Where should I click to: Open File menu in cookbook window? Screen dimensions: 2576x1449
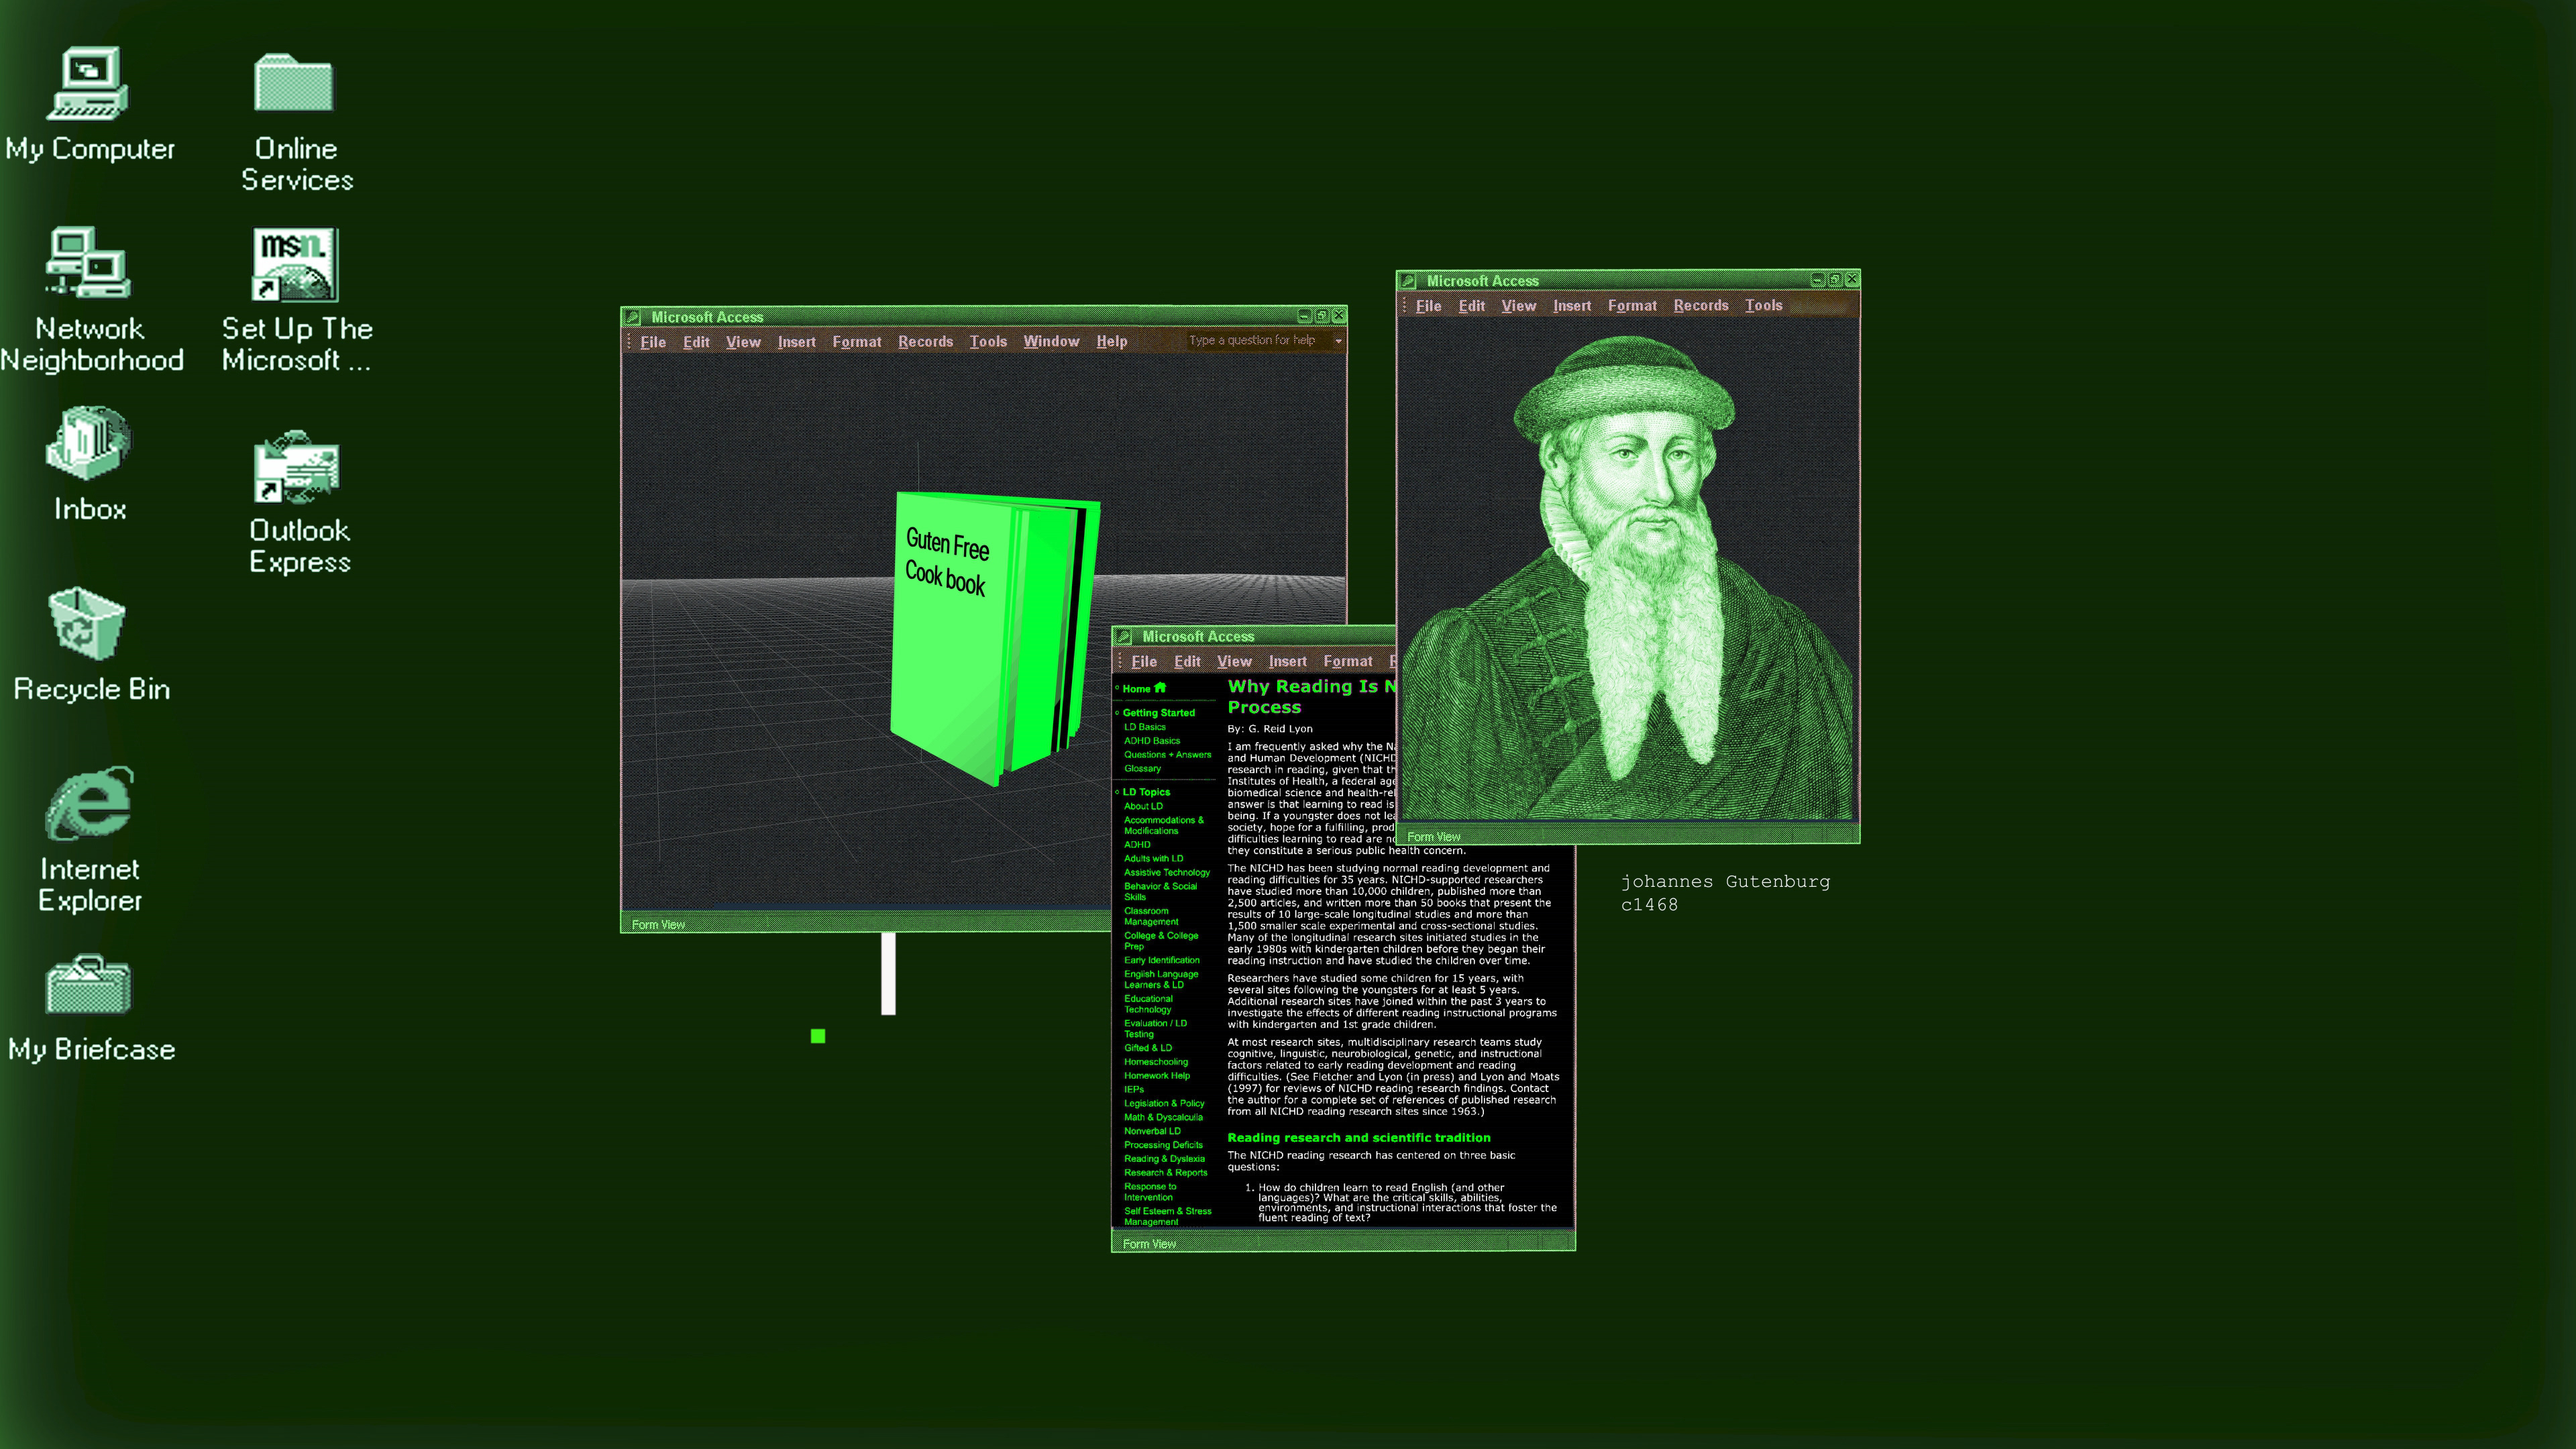click(x=653, y=342)
